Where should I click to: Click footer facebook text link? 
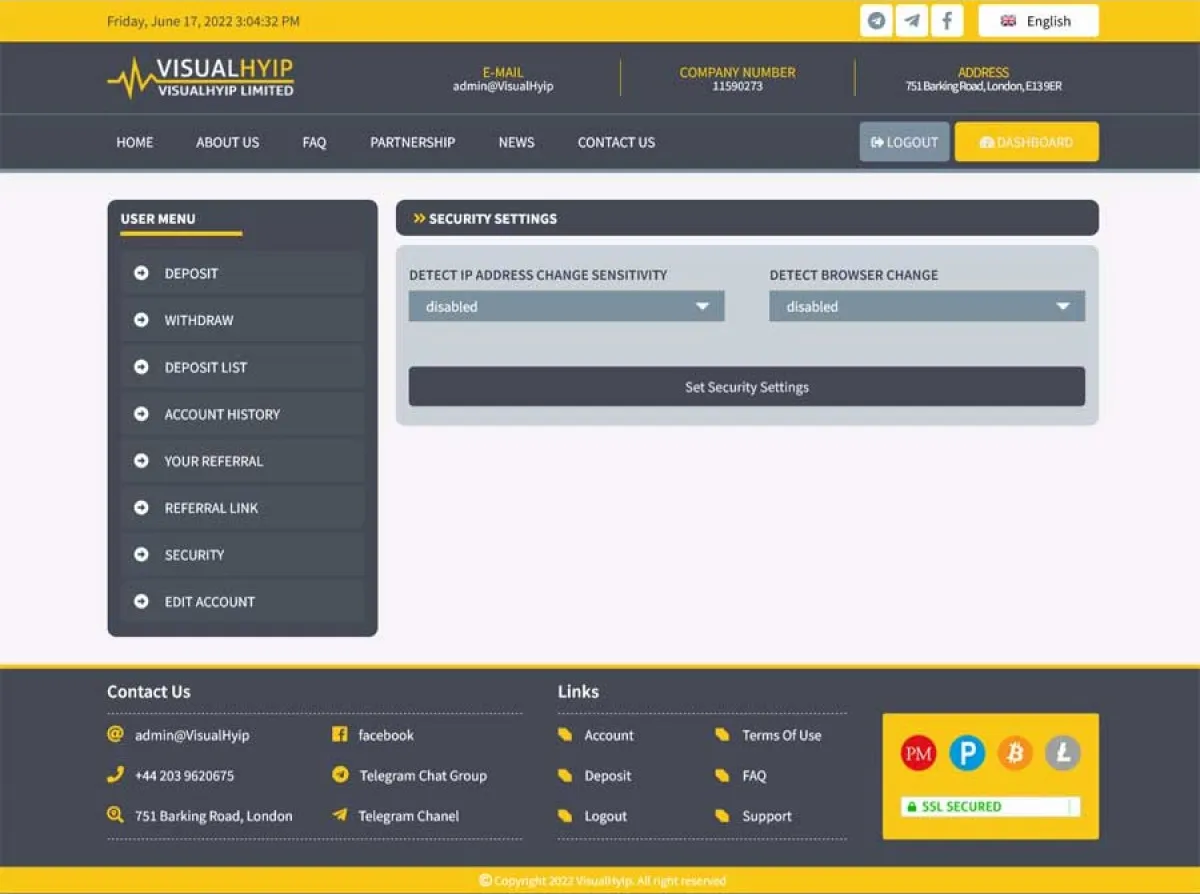tap(386, 735)
